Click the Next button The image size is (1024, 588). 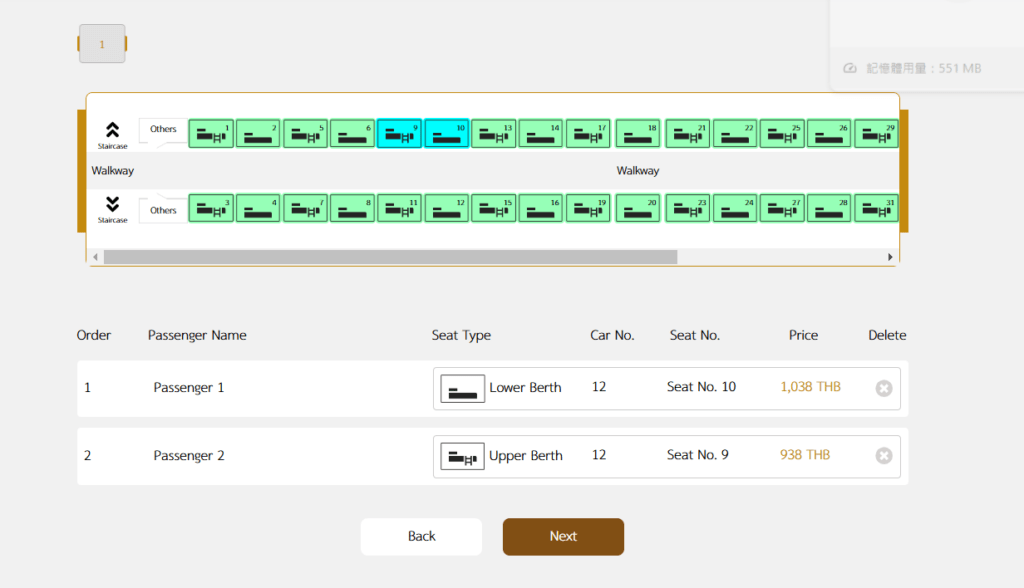[563, 537]
